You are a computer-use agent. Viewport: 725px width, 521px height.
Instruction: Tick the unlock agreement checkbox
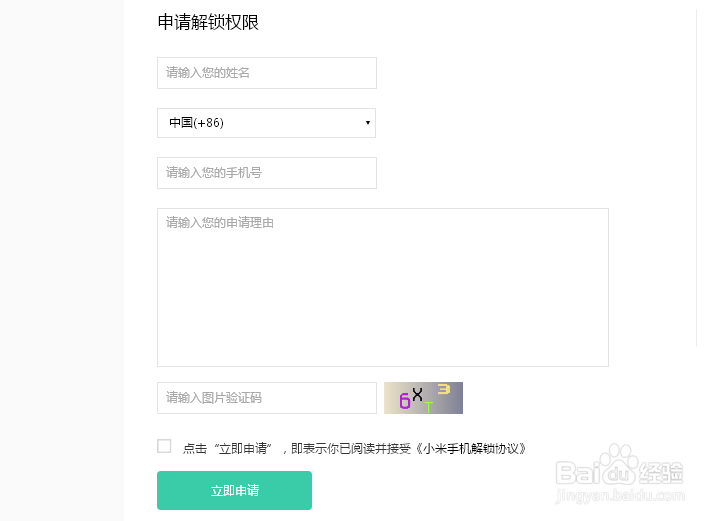coord(164,446)
